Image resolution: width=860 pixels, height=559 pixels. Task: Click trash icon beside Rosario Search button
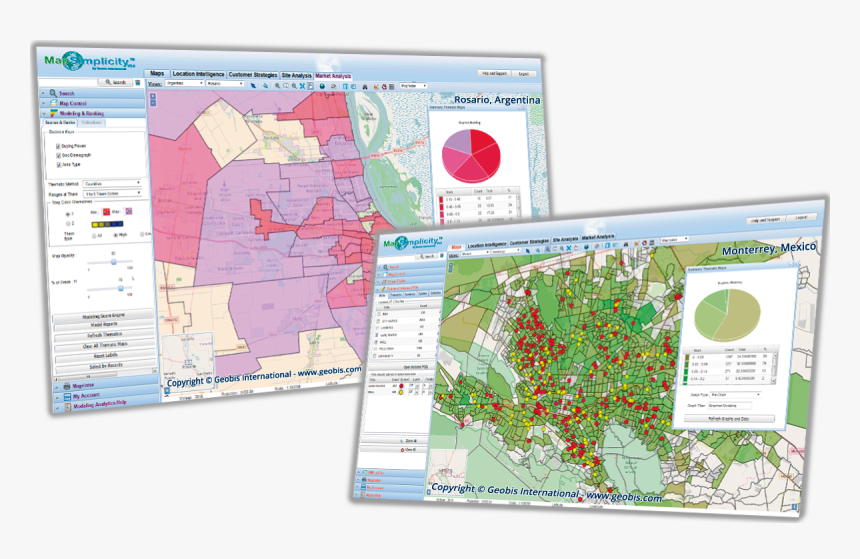(138, 83)
